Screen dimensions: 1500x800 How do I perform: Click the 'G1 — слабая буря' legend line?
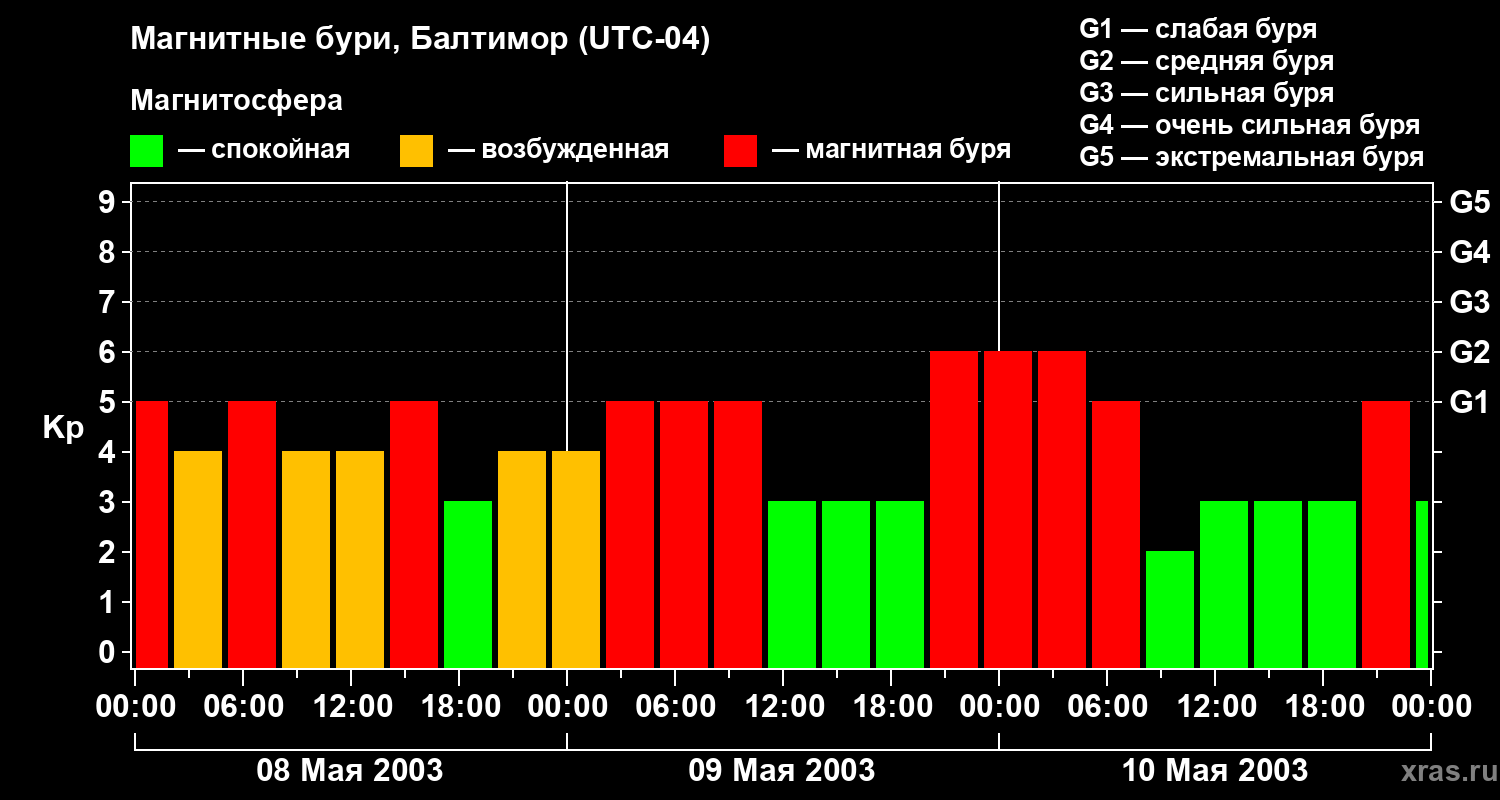[1198, 29]
